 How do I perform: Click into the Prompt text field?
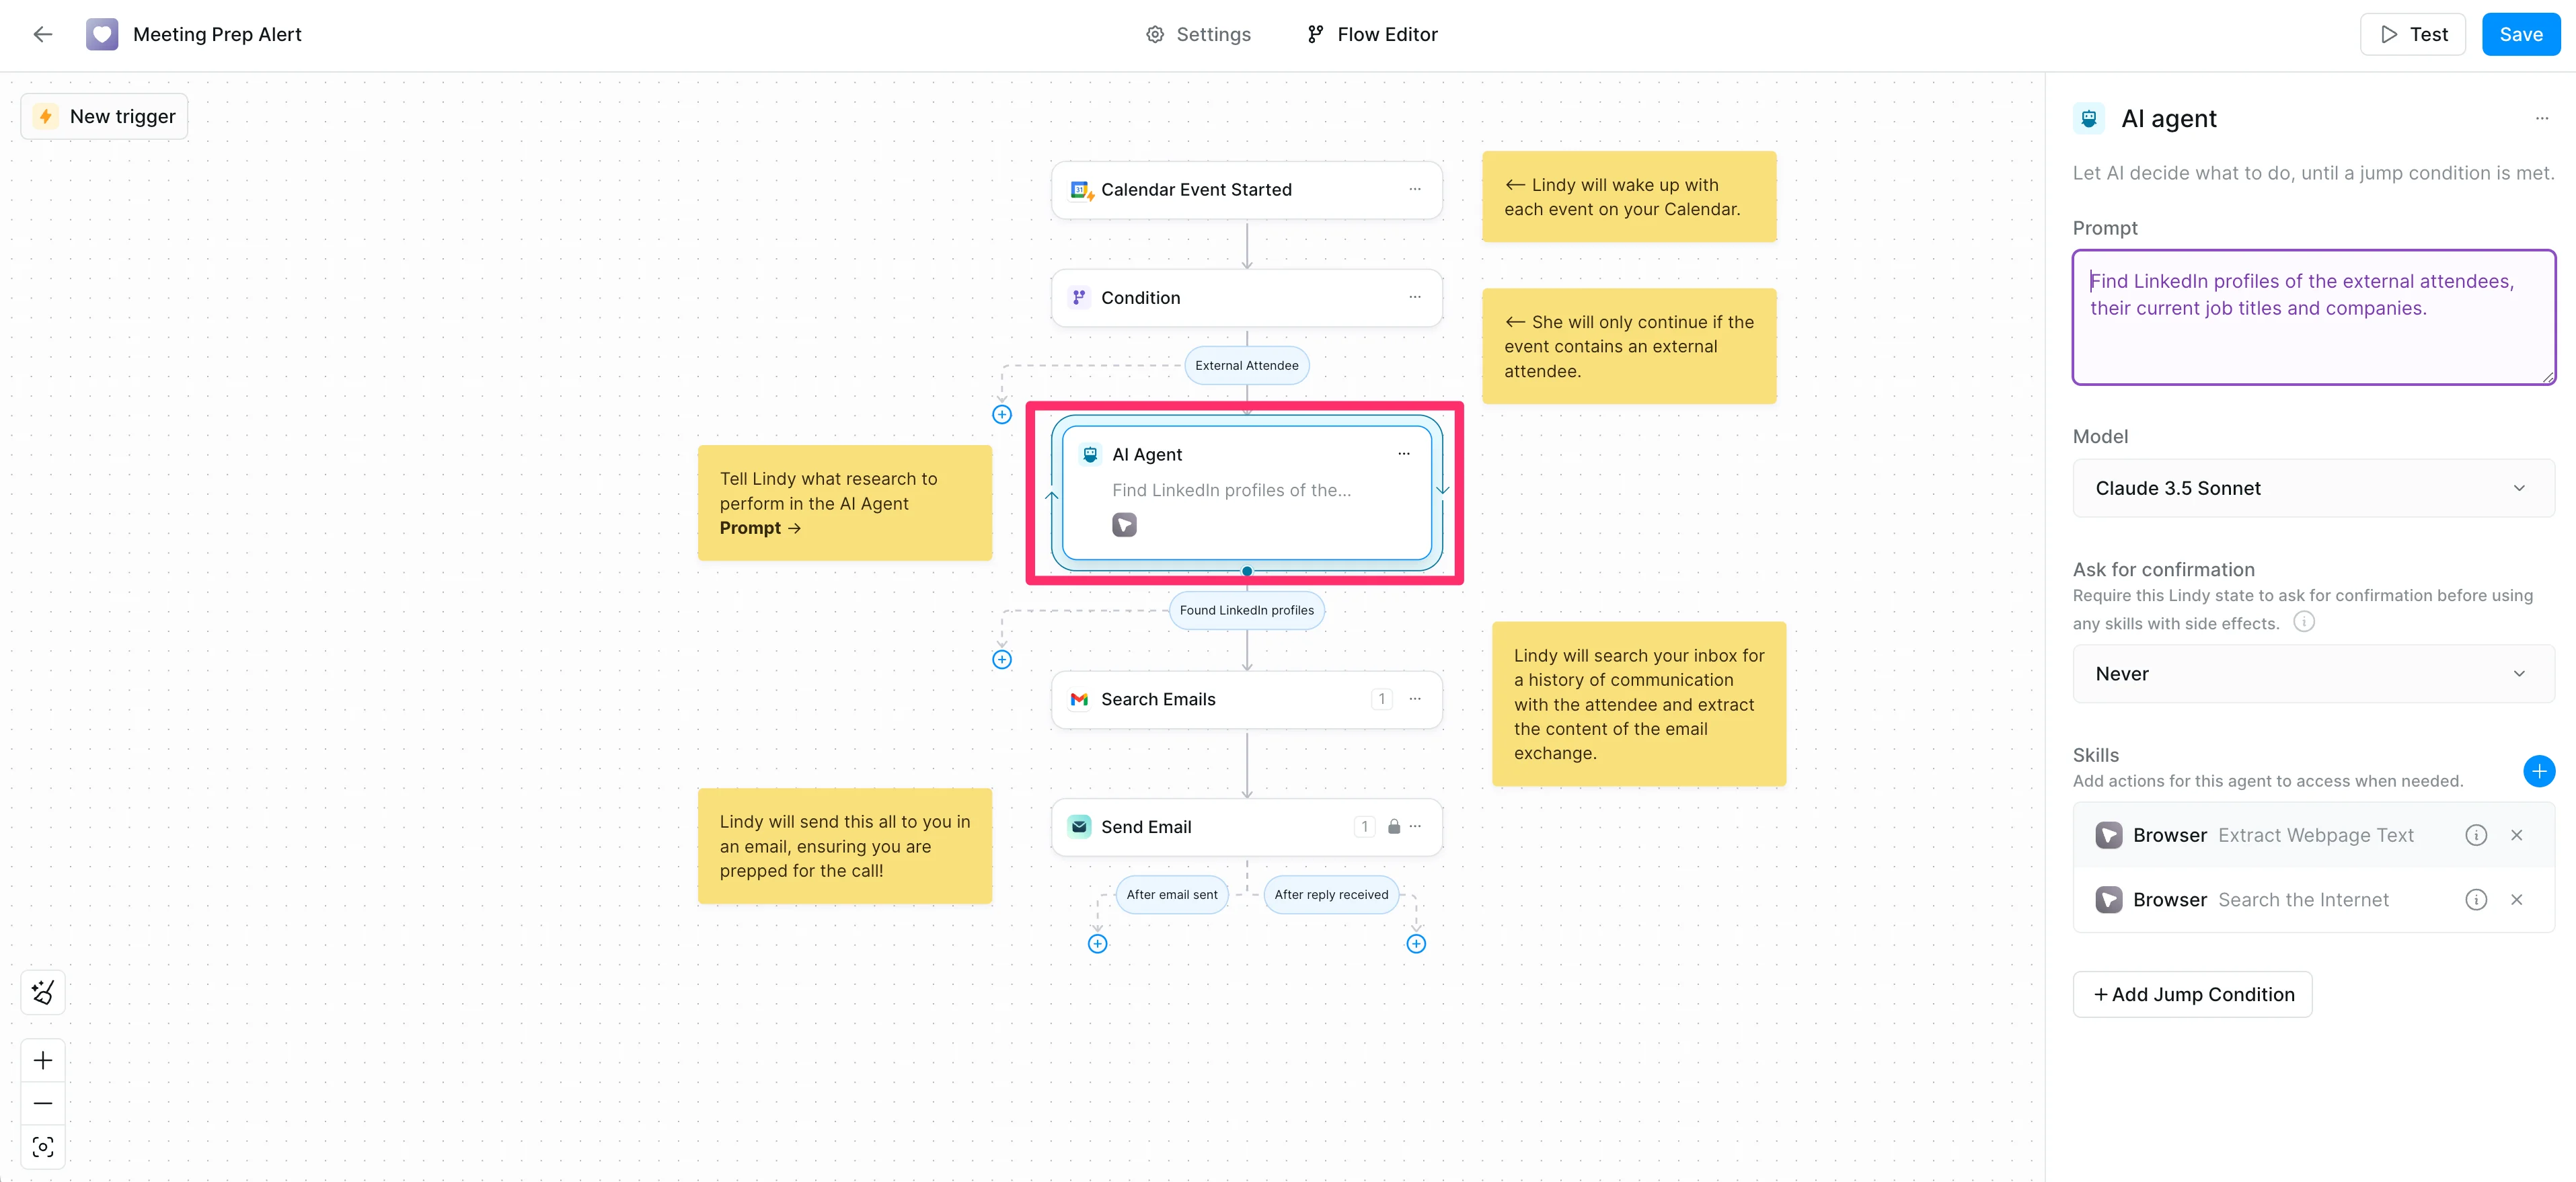pyautogui.click(x=2313, y=317)
